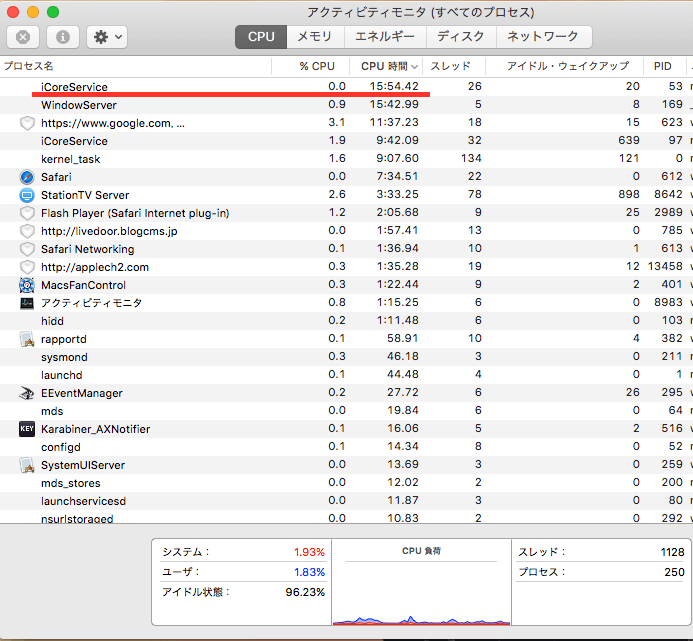Click the shield icon beside https://www.google.com
This screenshot has height=641, width=693.
point(27,123)
